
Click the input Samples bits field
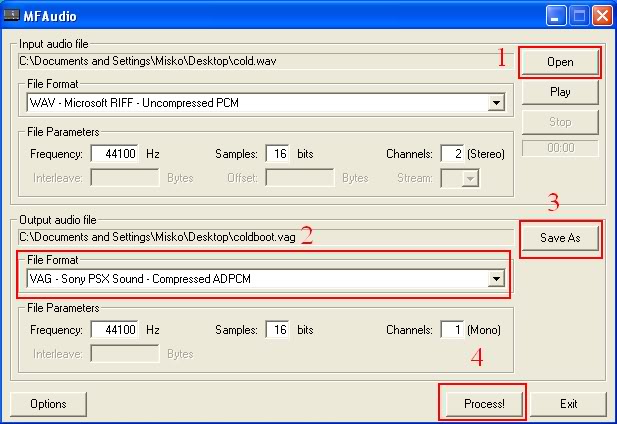(276, 154)
